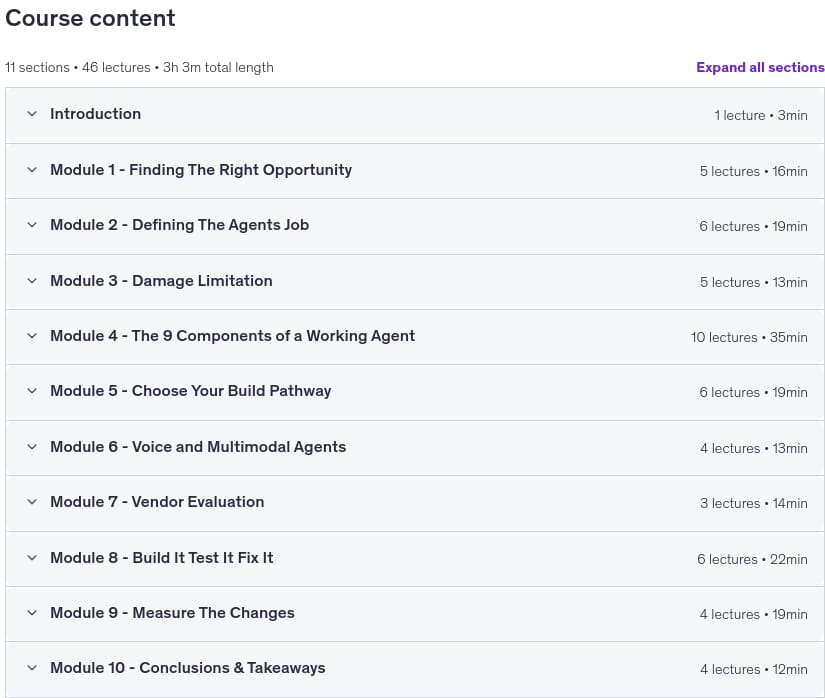Select Module 2 - Defining The Agents Job title
Viewport: 825px width, 698px height.
tap(179, 225)
